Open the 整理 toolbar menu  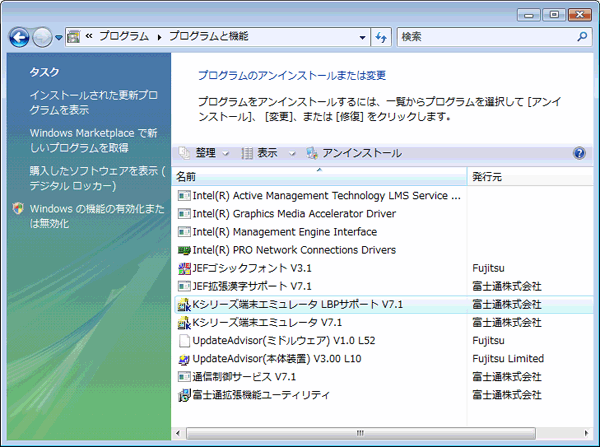[204, 153]
